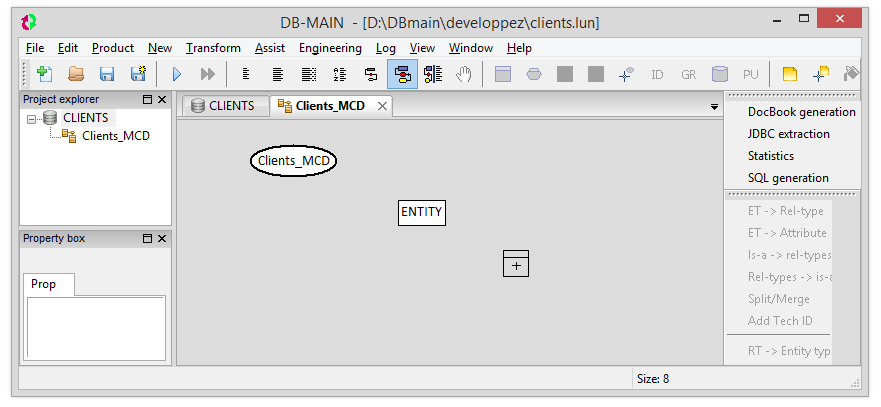The width and height of the screenshot is (881, 407).
Task: Close the Clients_MCD tab
Action: pyautogui.click(x=382, y=106)
